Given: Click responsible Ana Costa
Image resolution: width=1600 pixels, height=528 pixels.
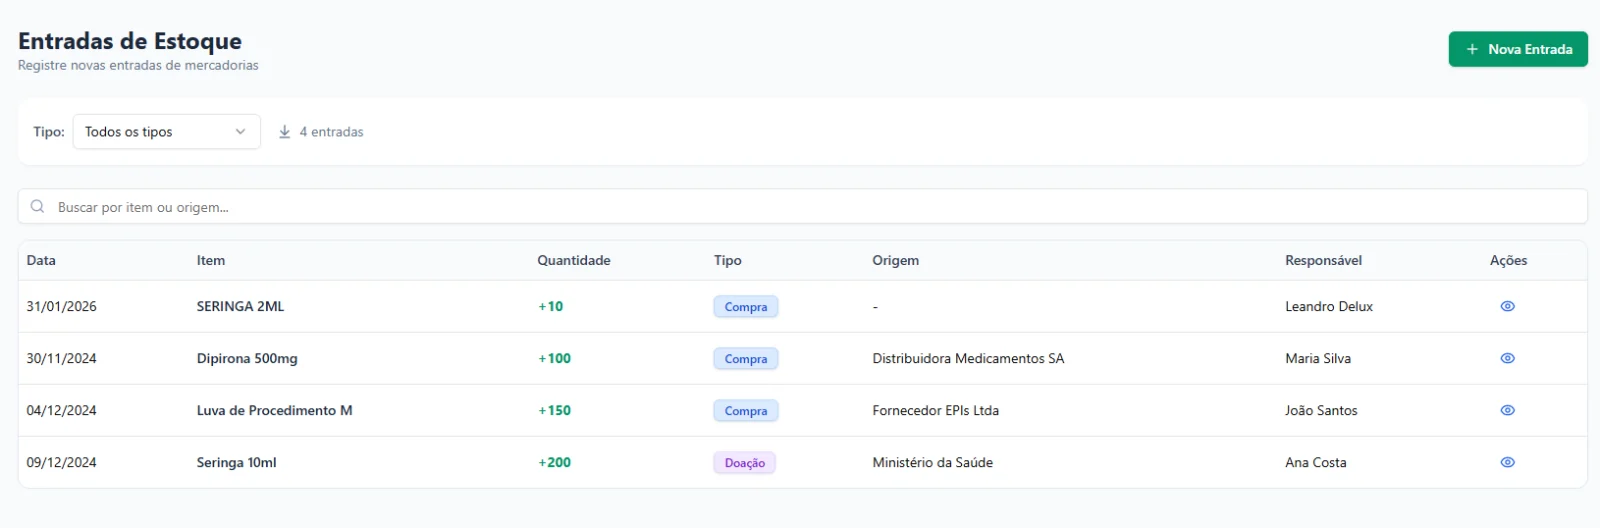Looking at the screenshot, I should (x=1316, y=463).
